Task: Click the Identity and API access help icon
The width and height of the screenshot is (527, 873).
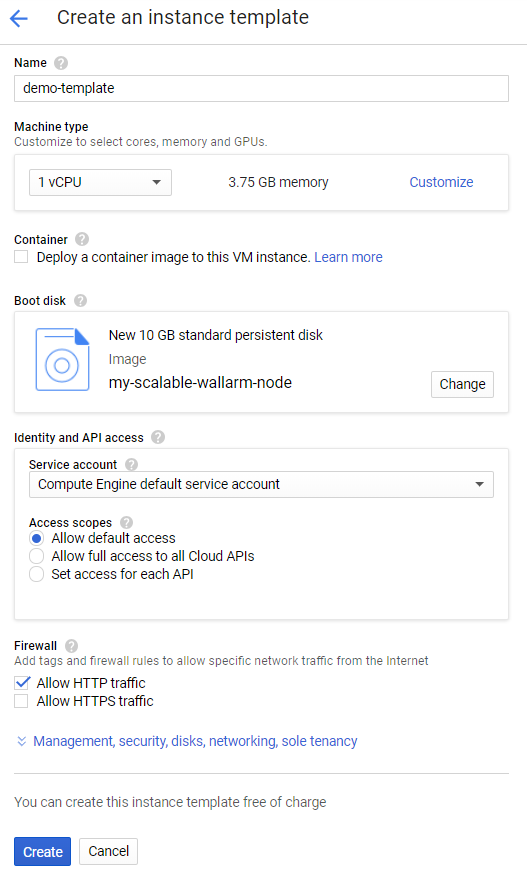Action: point(158,438)
